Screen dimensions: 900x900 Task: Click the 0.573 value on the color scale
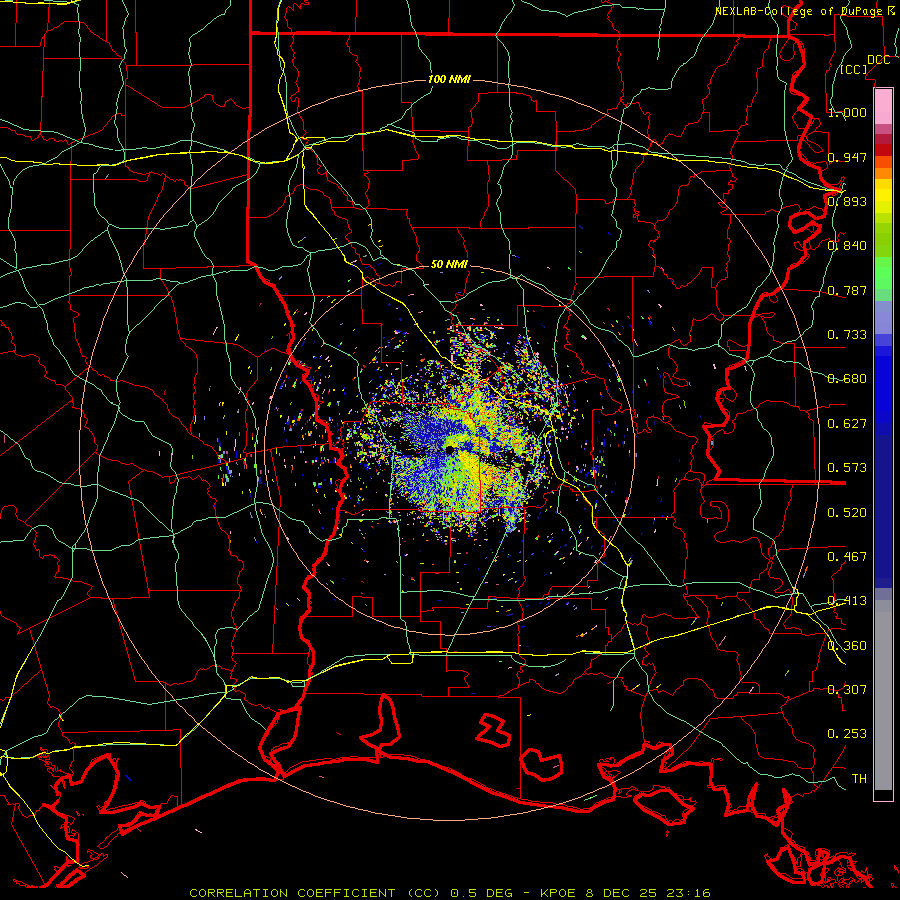(x=847, y=468)
